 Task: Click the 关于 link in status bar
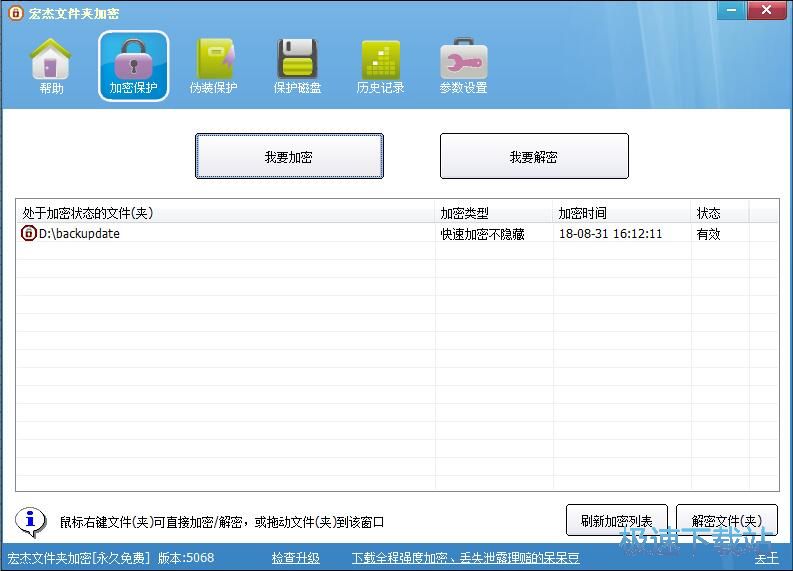[x=767, y=558]
